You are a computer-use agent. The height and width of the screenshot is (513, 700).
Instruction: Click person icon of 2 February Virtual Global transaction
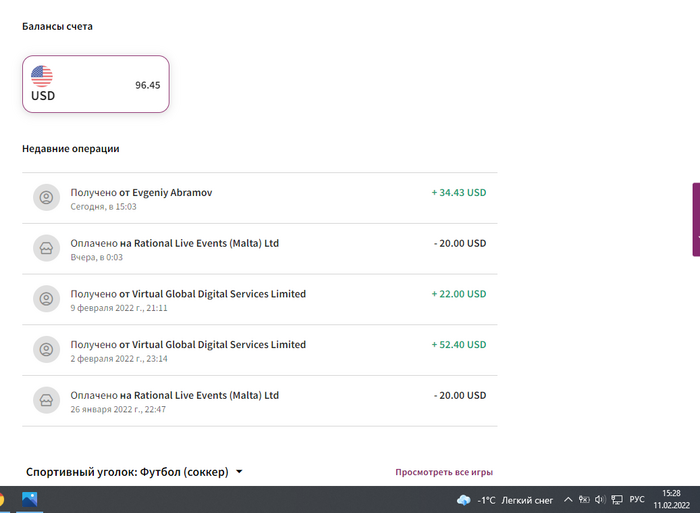click(x=46, y=350)
